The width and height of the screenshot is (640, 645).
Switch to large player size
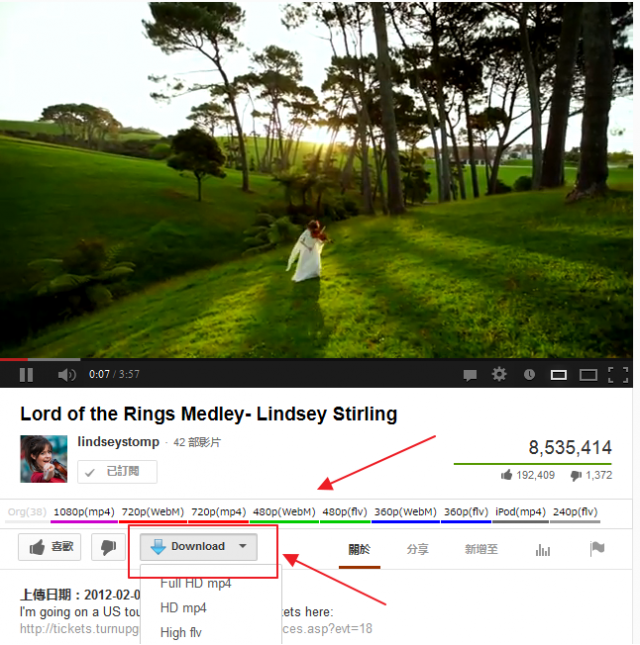588,375
